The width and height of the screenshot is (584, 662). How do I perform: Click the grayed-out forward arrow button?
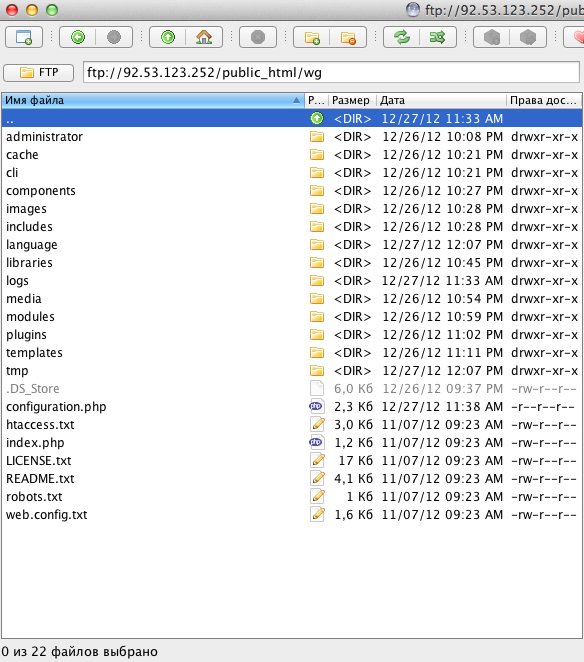point(114,37)
